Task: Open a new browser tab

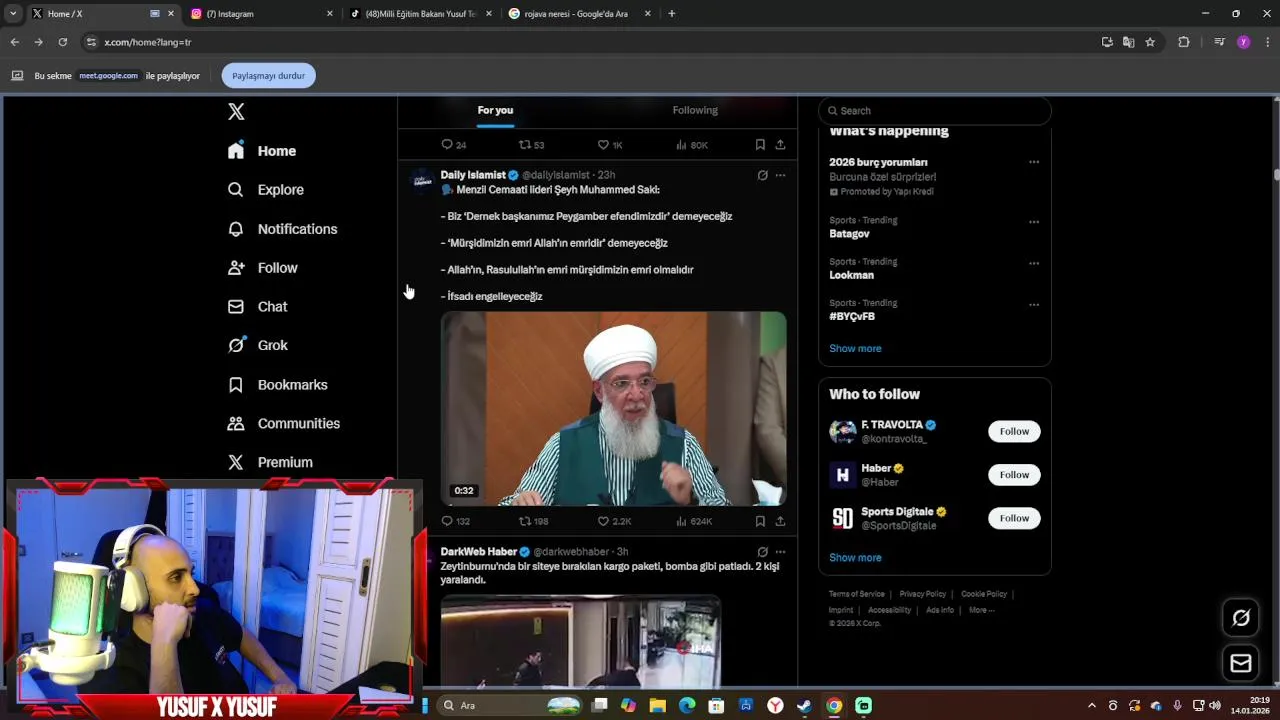Action: [x=671, y=14]
